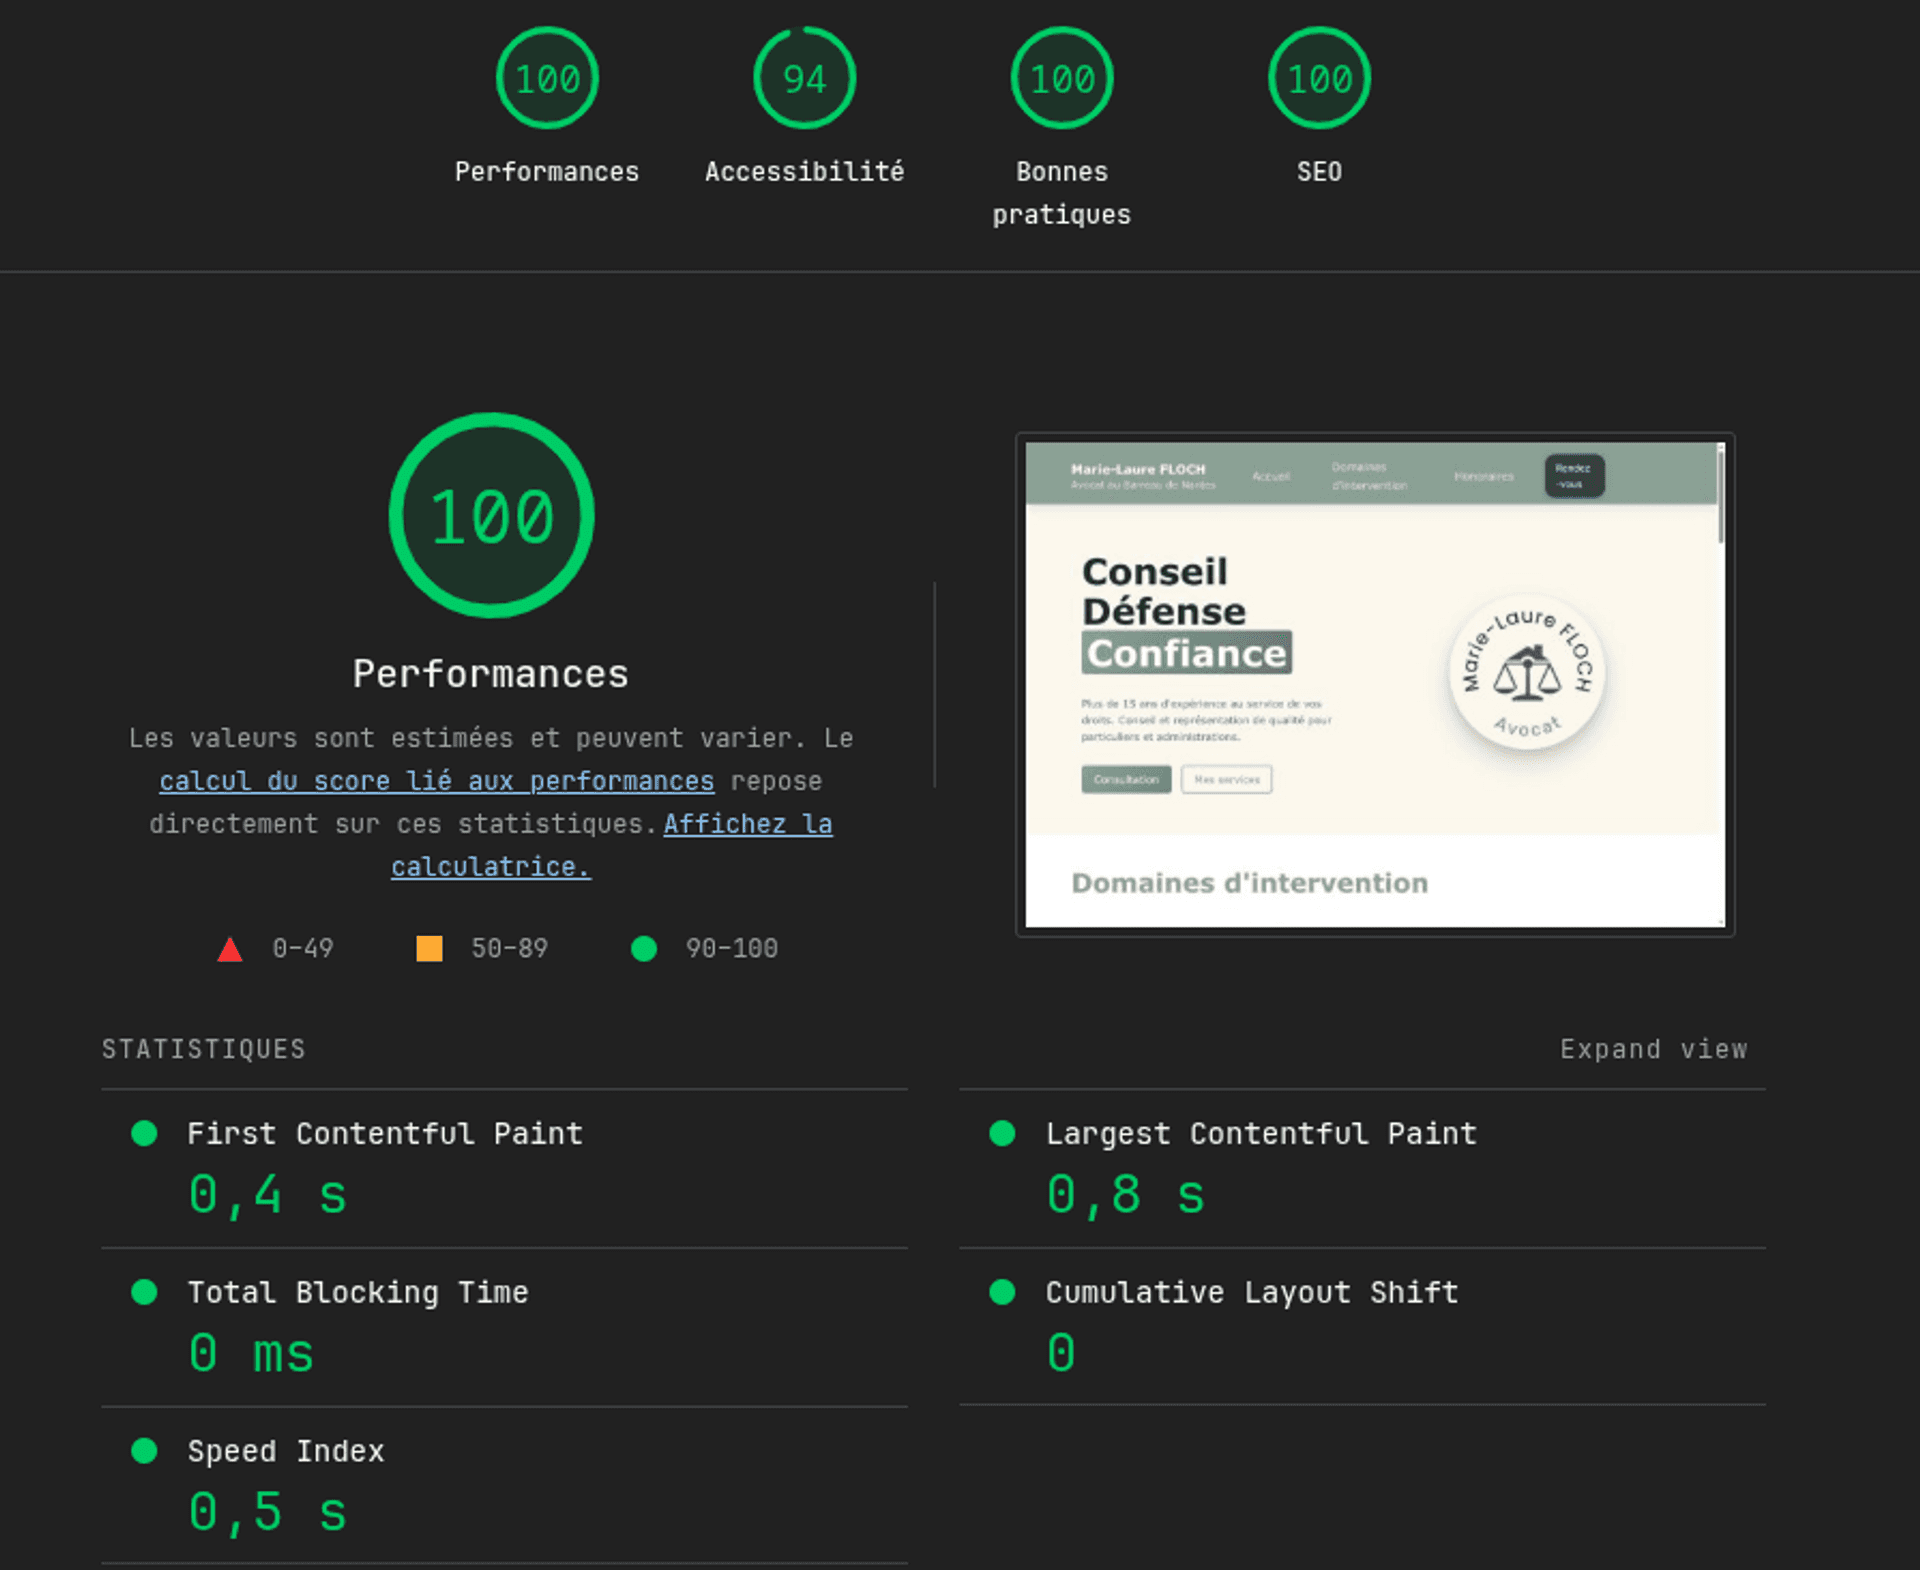Click the page screenshot thumbnail
Image resolution: width=1920 pixels, height=1570 pixels.
pos(1375,684)
